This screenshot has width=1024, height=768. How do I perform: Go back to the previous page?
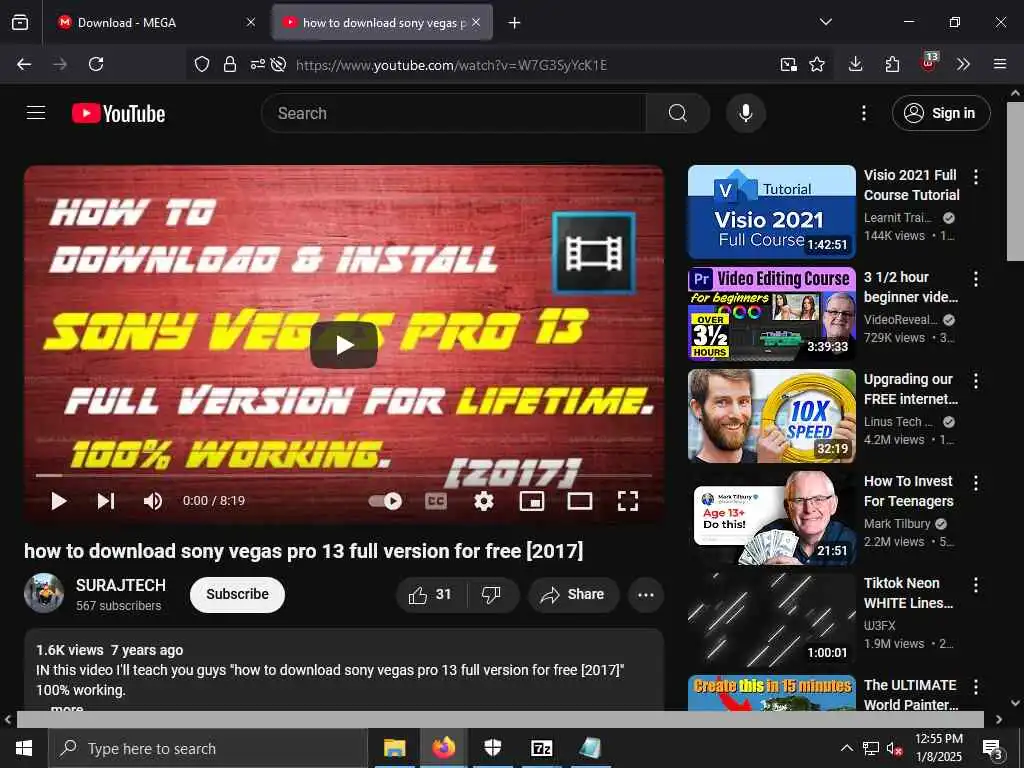click(24, 64)
